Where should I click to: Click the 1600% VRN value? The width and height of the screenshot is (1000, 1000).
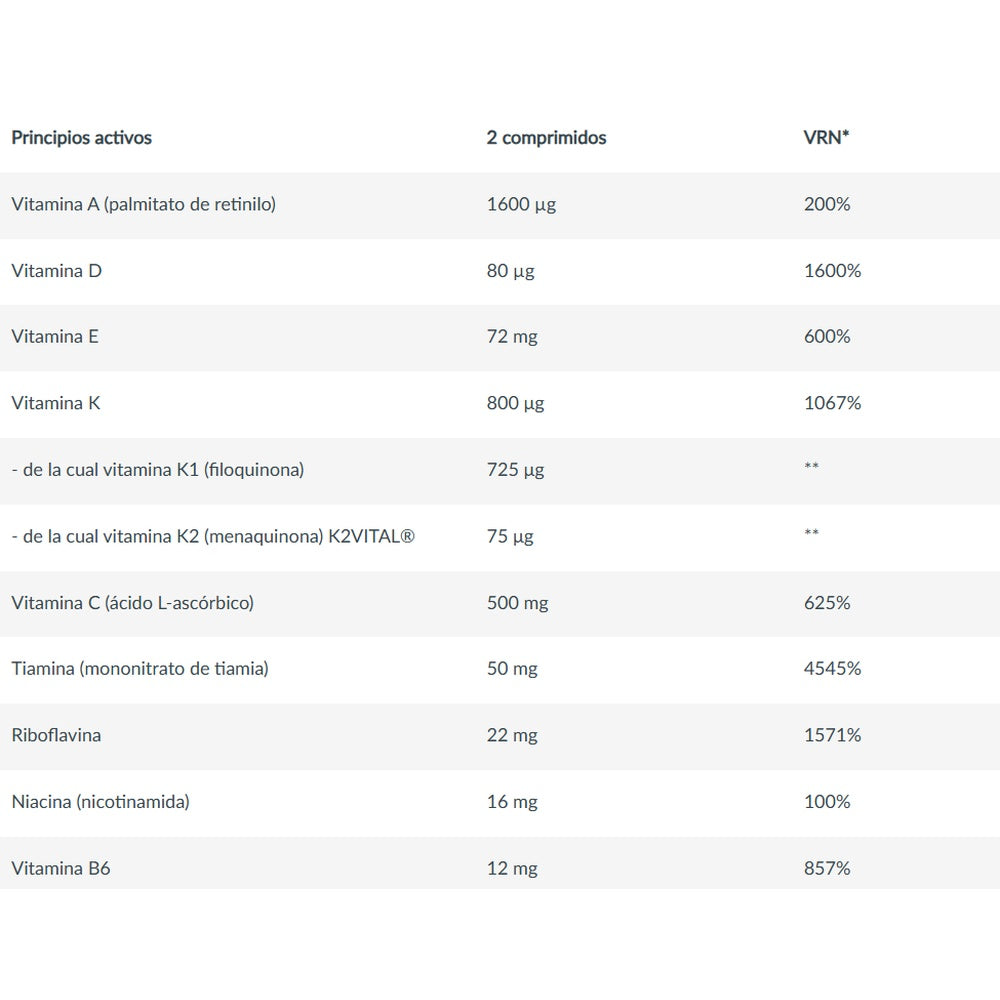[x=832, y=270]
